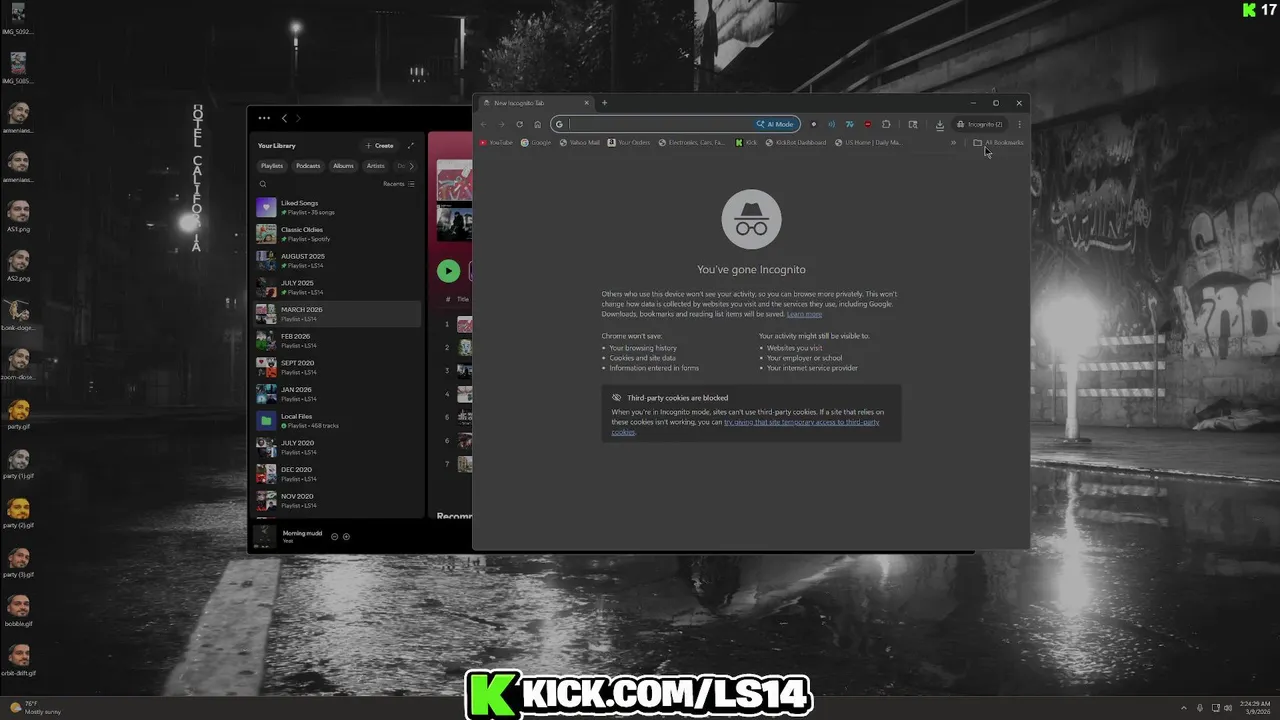Screen dimensions: 1280x720
Task: Open Spotify three-dot menu
Action: [x=264, y=118]
